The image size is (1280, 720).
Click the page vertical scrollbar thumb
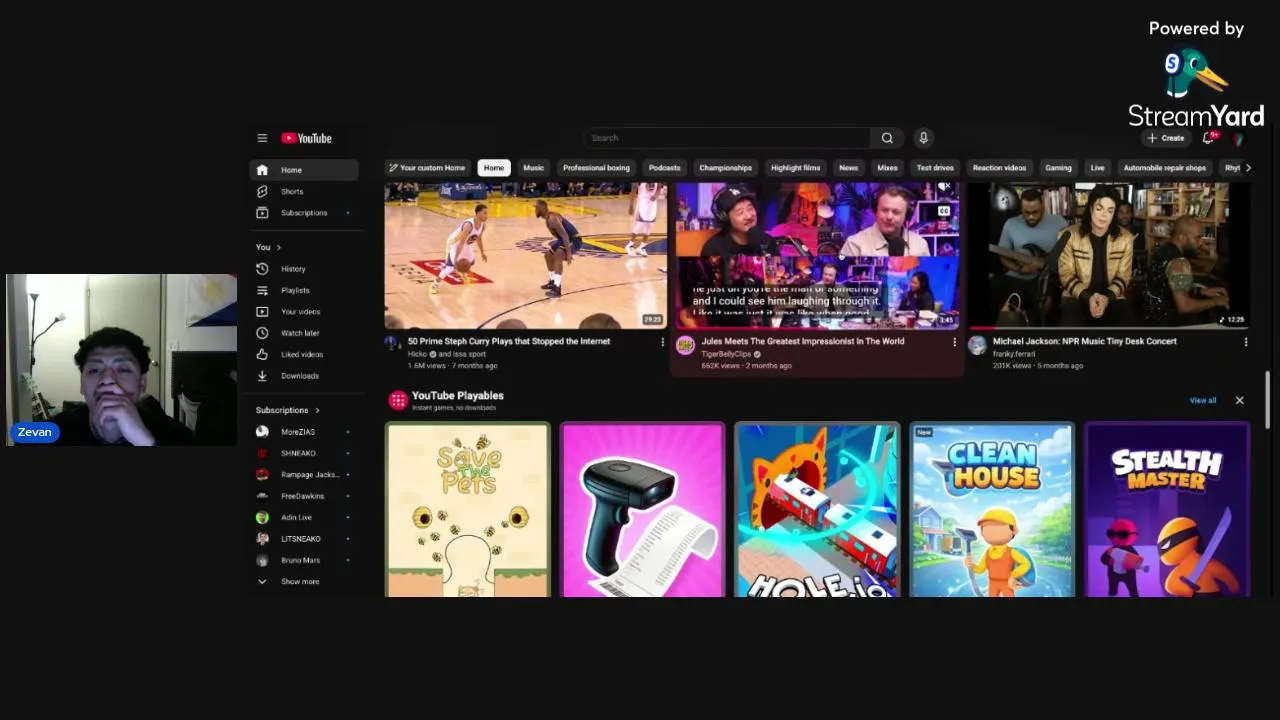[x=1269, y=400]
